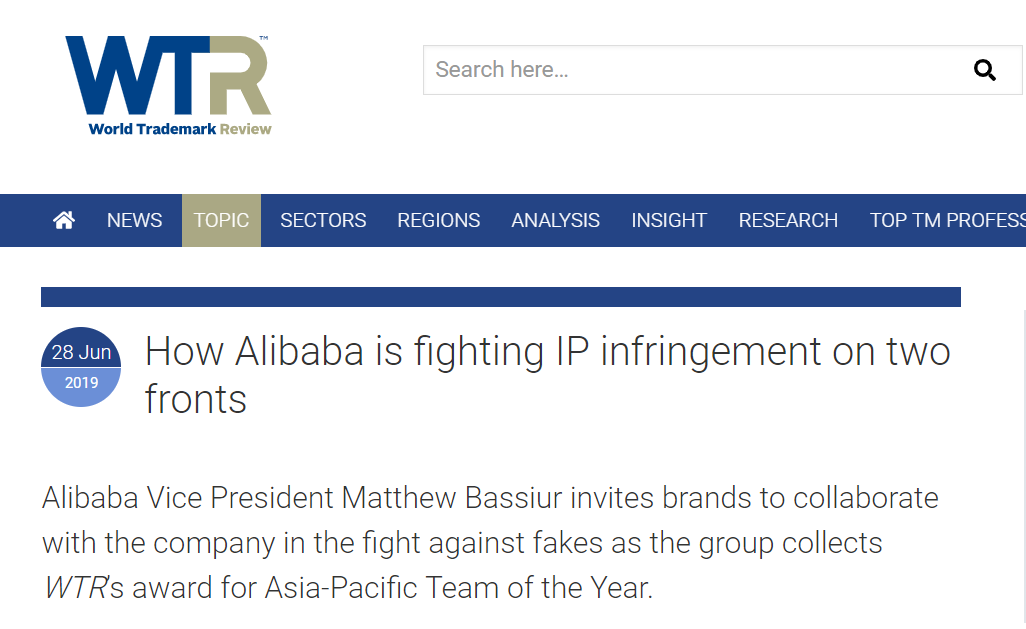Click the 28 Jun date badge
This screenshot has height=629, width=1026.
coord(81,352)
